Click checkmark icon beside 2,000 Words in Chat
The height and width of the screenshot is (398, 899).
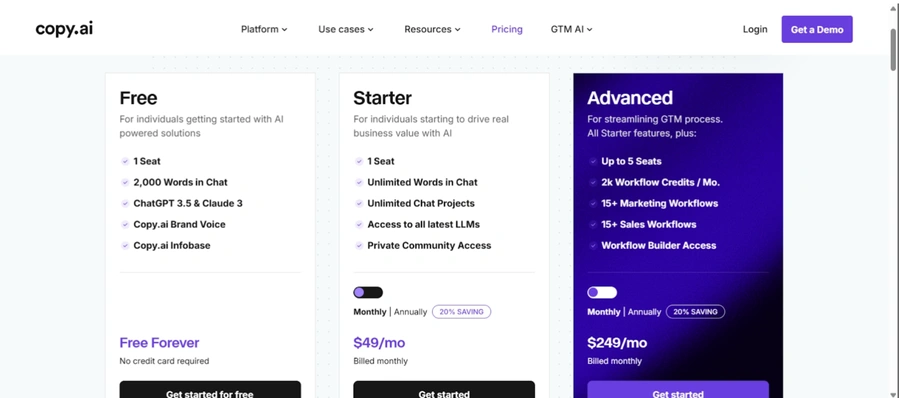tap(125, 182)
